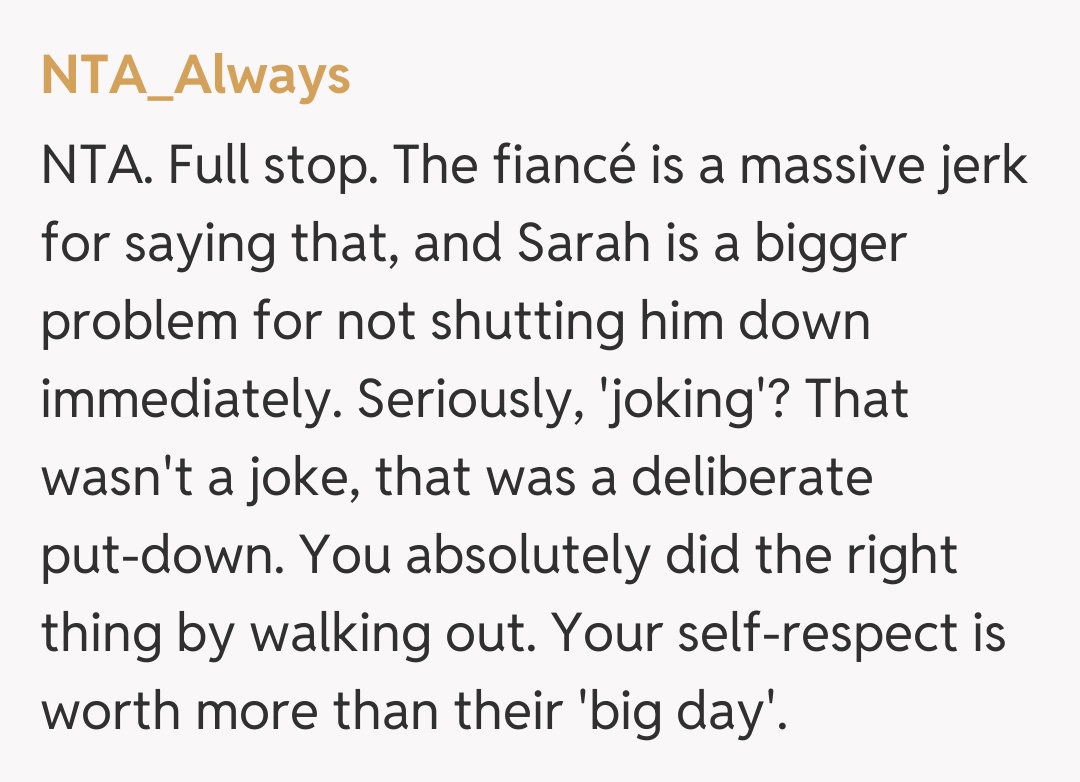Open the NTA_Always user profile link

(x=196, y=75)
